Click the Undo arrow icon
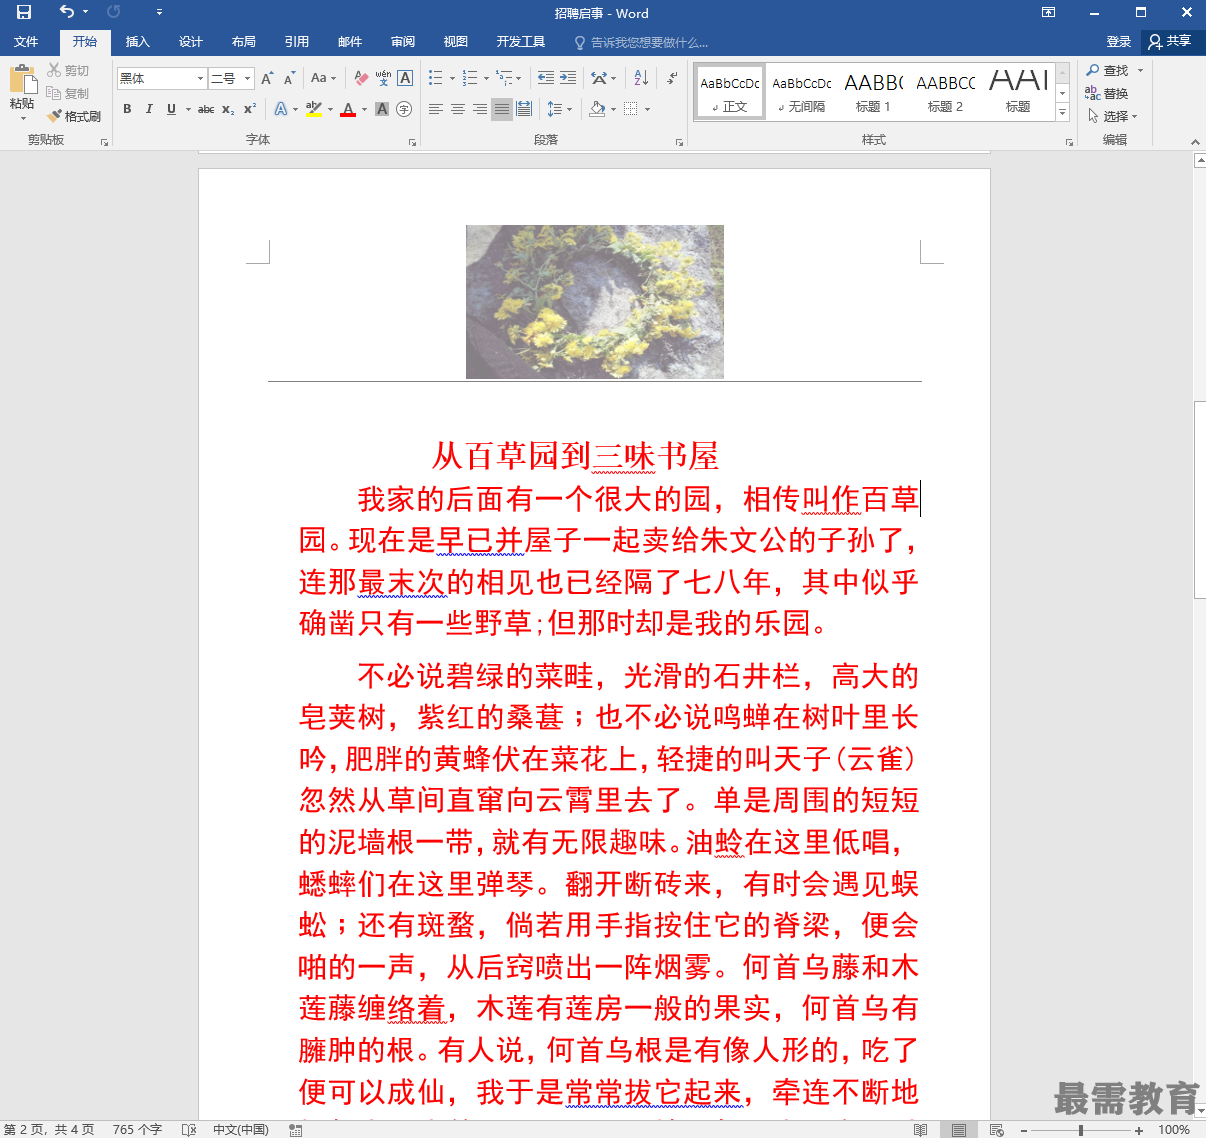The height and width of the screenshot is (1138, 1206). click(67, 12)
